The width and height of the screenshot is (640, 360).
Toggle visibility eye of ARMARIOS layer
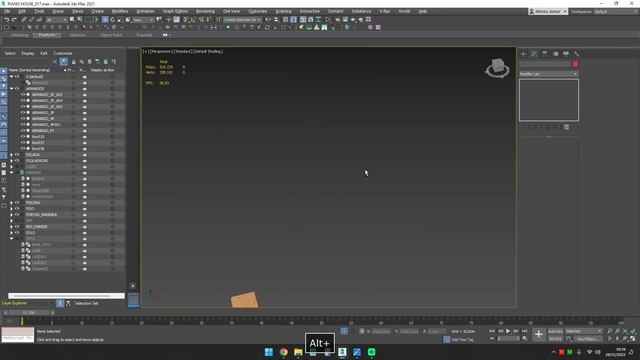point(17,89)
